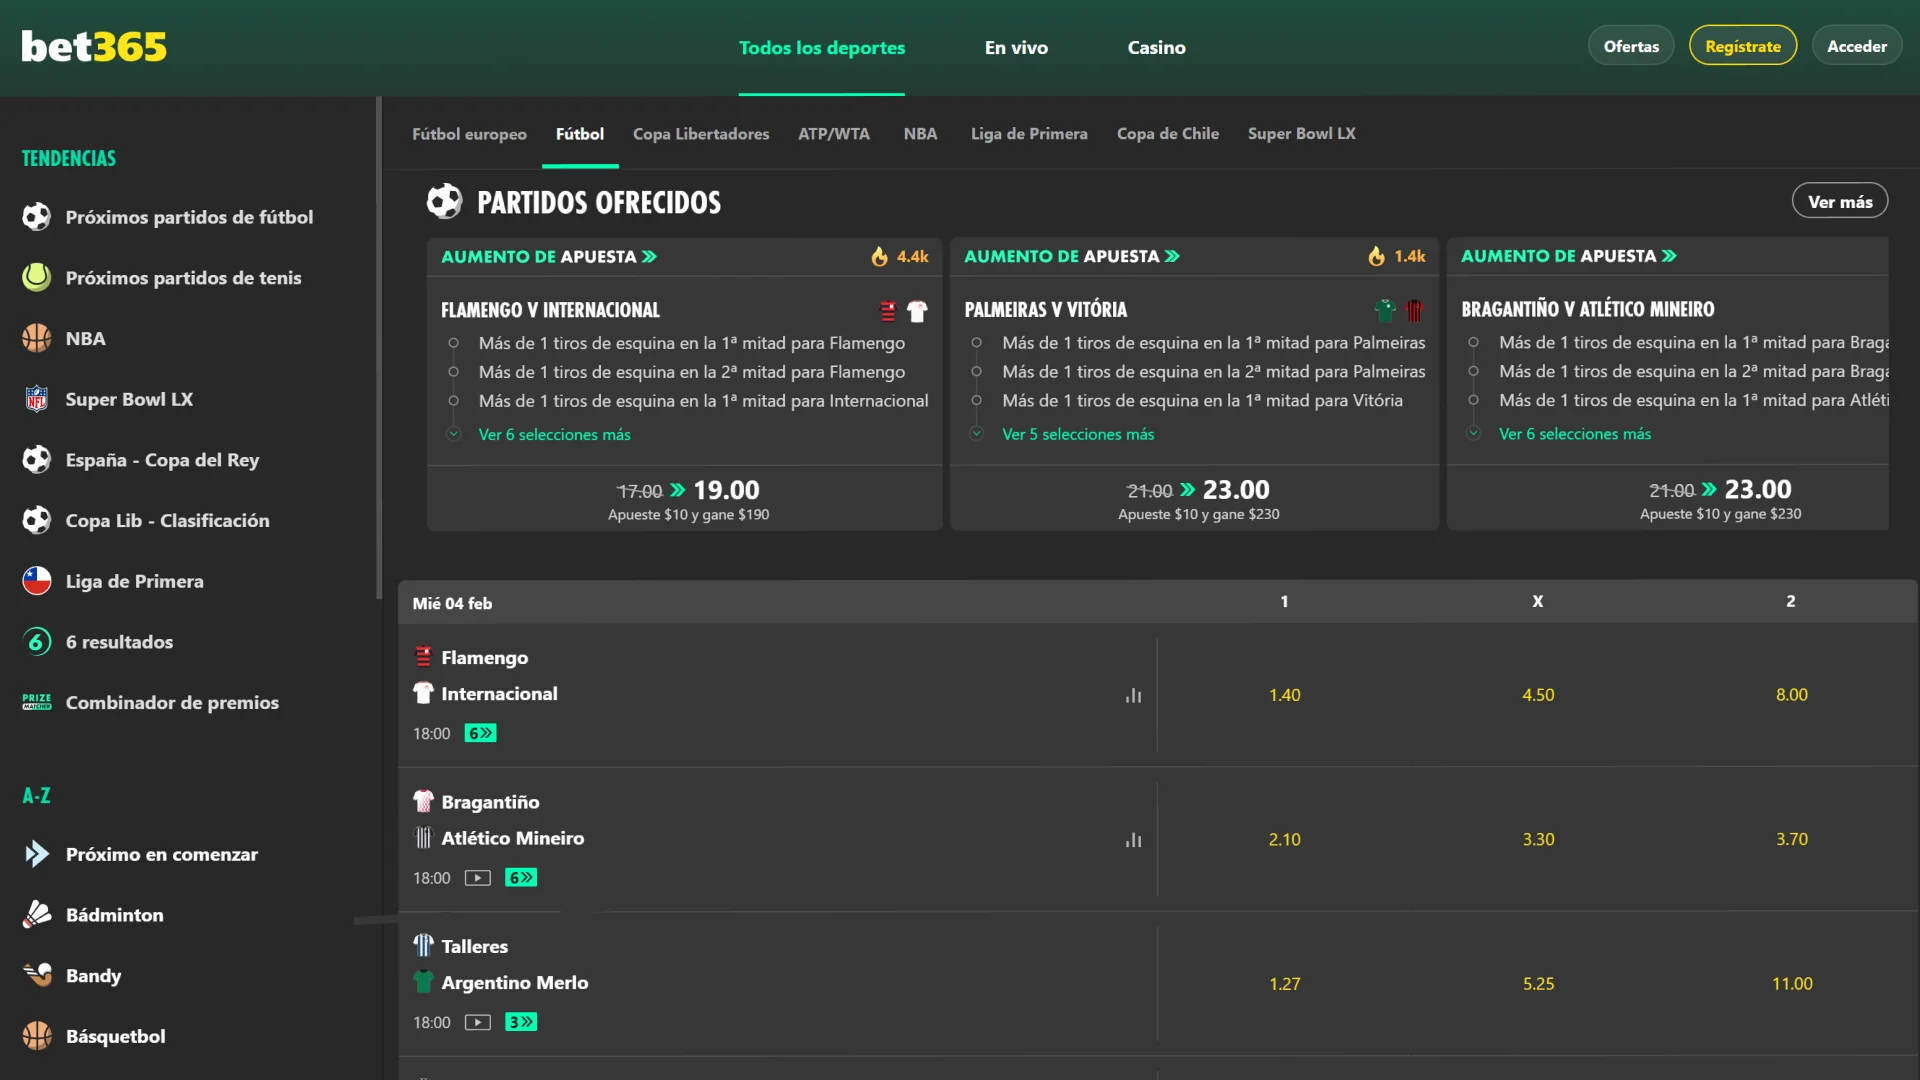Click the NFL shield icon for Super Bowl LX
The width and height of the screenshot is (1920, 1080).
pos(37,399)
